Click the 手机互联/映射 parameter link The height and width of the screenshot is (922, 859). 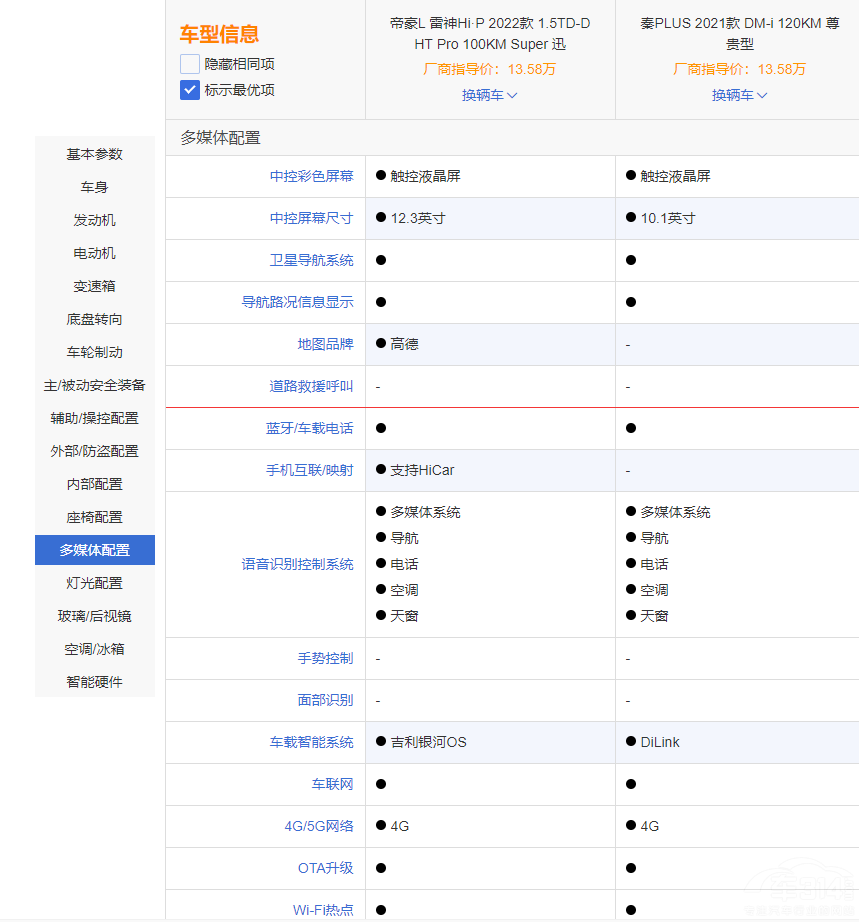[x=309, y=470]
